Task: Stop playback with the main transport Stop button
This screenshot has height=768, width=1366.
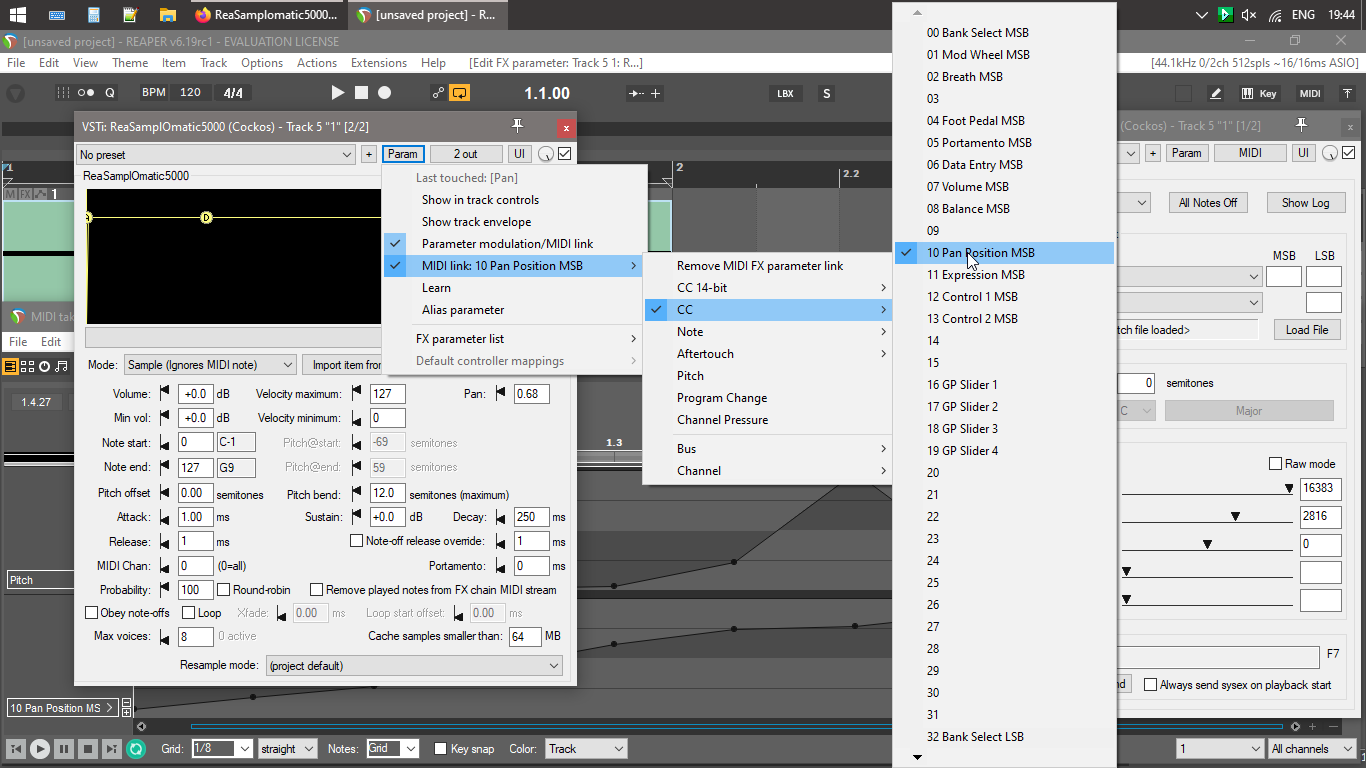Action: coord(361,93)
